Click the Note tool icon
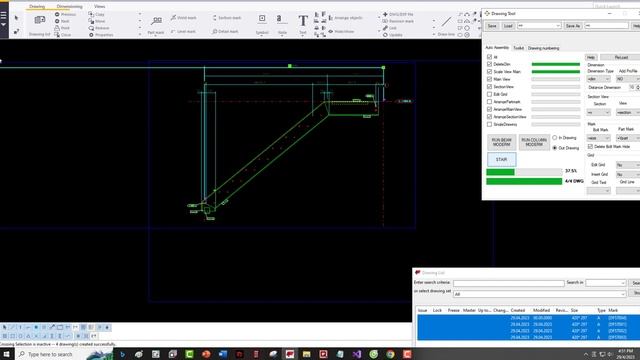This screenshot has width=640, height=360. coord(280,19)
